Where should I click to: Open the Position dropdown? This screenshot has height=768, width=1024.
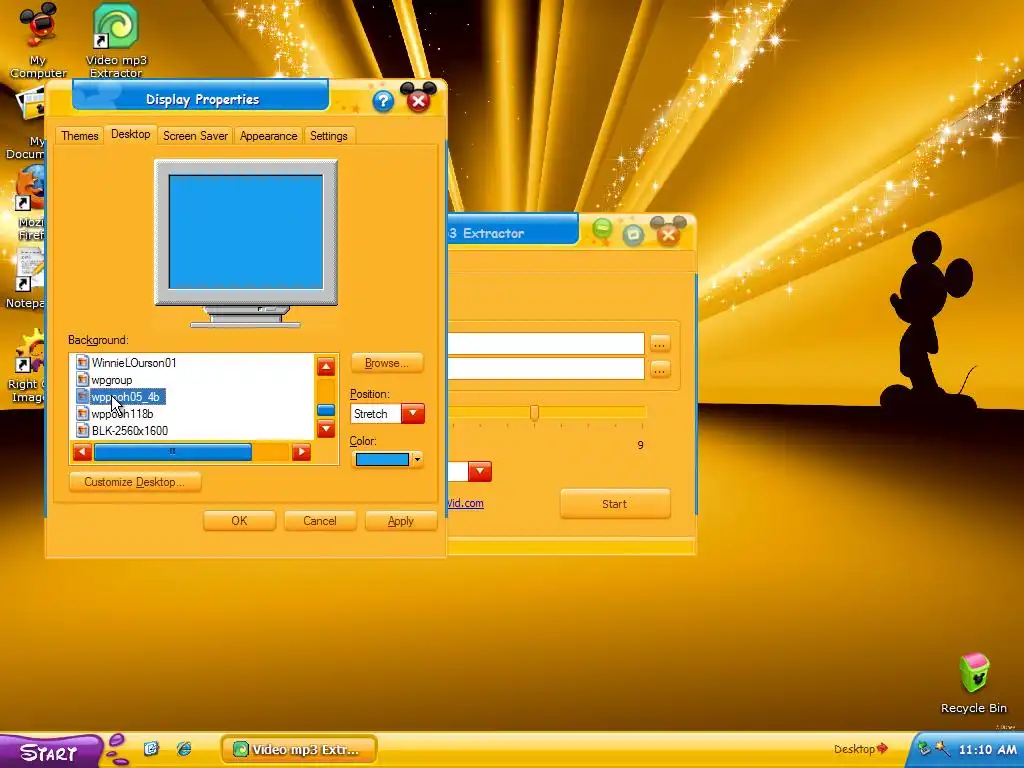[x=413, y=413]
